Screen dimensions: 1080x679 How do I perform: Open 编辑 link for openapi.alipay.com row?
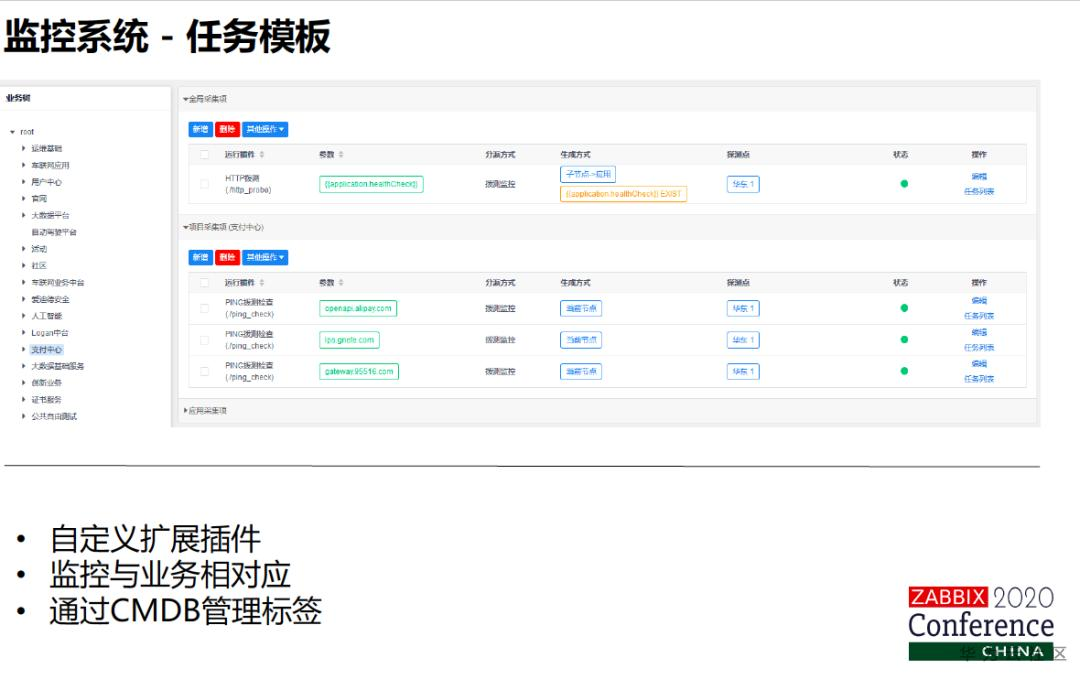coord(979,300)
